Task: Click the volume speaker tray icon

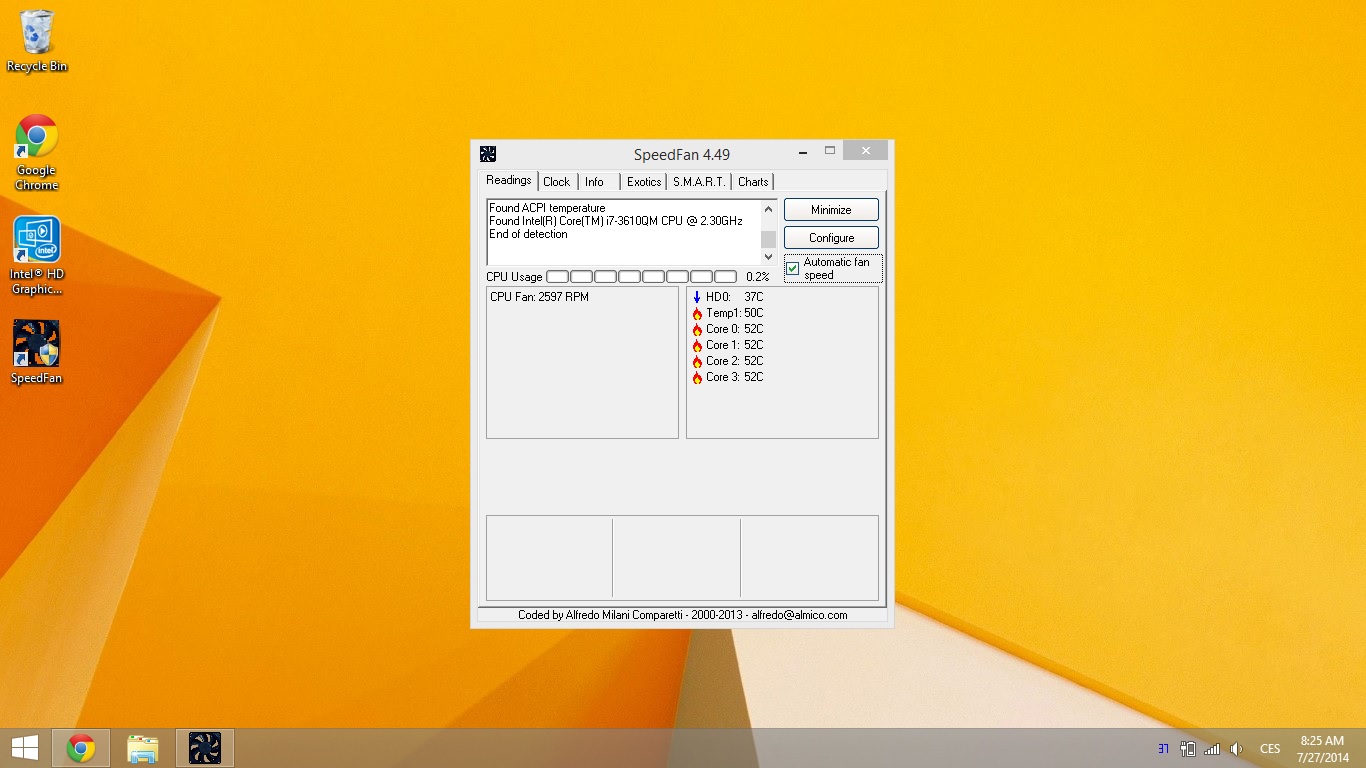Action: [1237, 749]
